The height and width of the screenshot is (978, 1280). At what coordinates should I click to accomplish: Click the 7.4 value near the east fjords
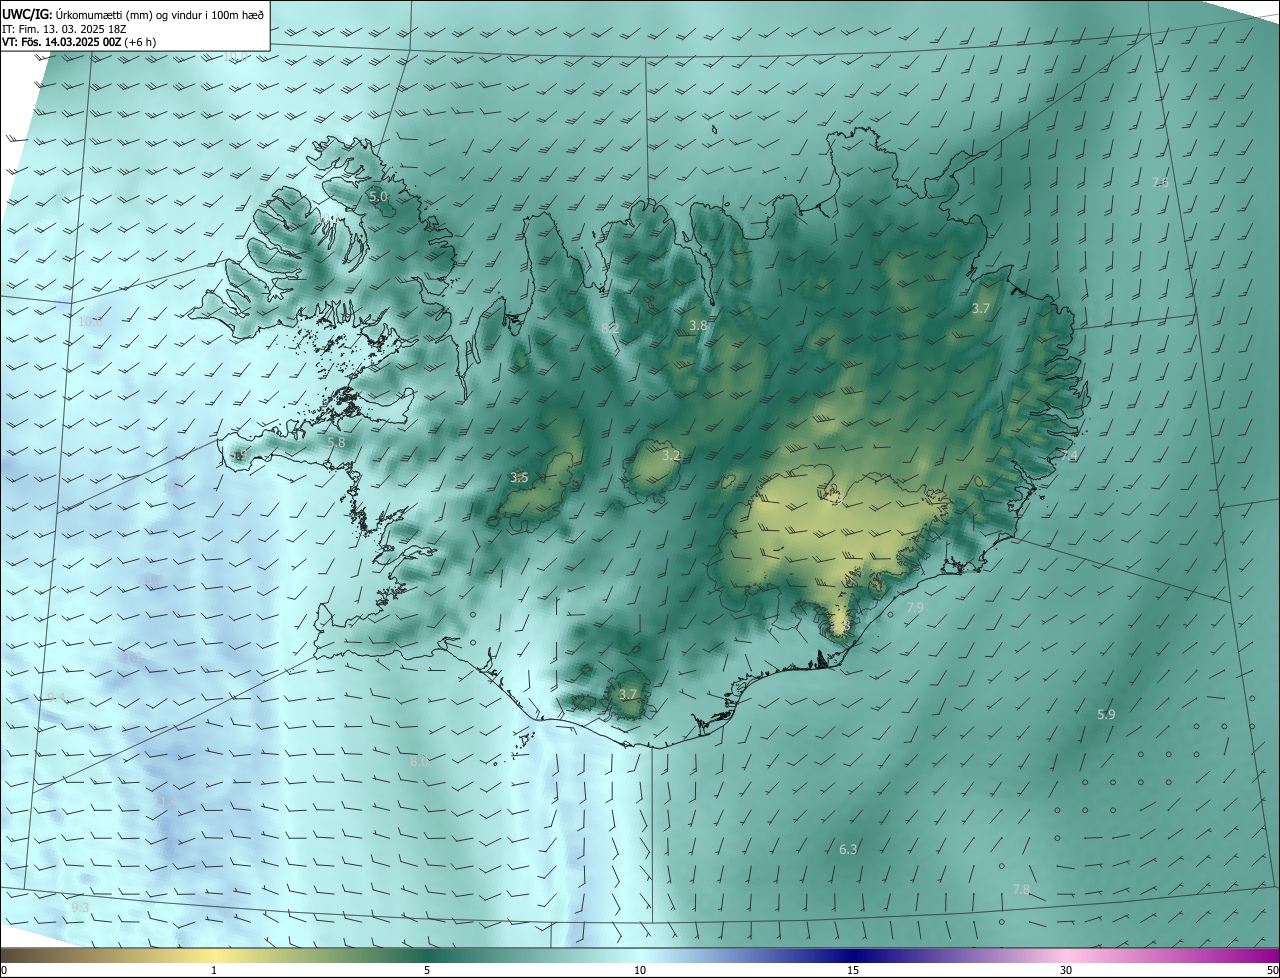pyautogui.click(x=1070, y=456)
